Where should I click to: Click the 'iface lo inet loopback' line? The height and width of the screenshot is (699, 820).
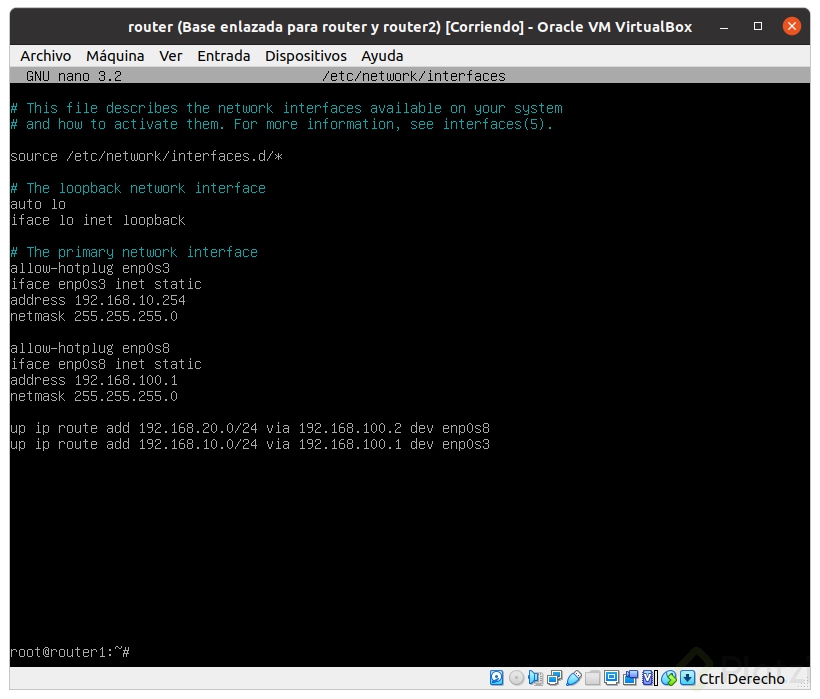(98, 220)
